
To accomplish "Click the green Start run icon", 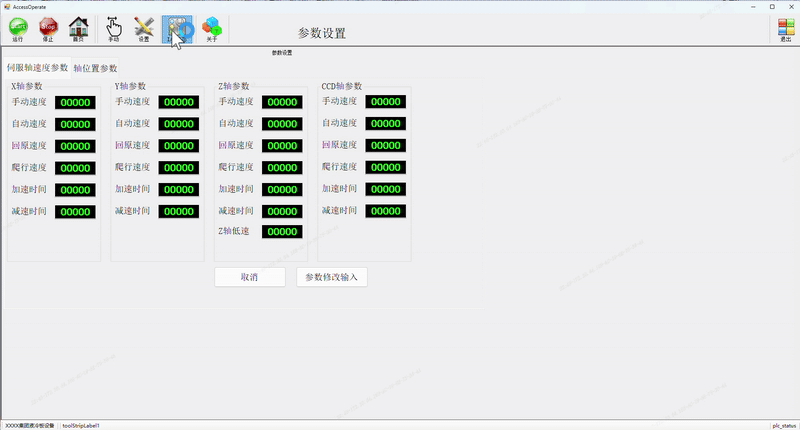I will coord(17,29).
